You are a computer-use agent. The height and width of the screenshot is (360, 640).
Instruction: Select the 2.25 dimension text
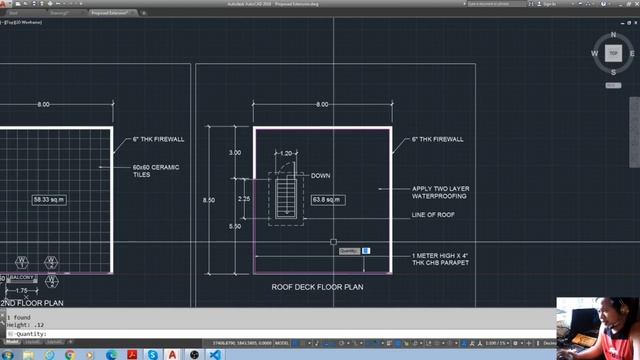[244, 199]
